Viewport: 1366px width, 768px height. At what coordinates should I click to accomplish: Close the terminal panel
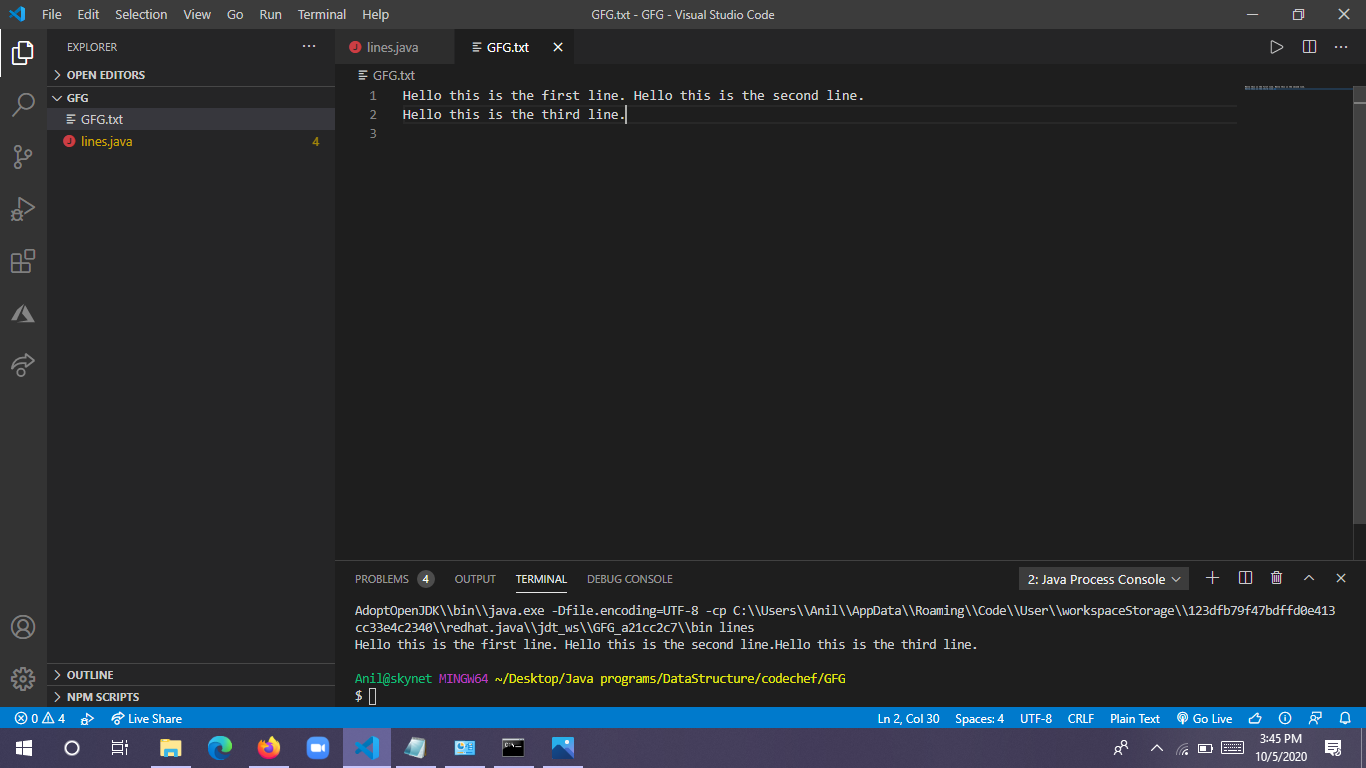coord(1341,578)
